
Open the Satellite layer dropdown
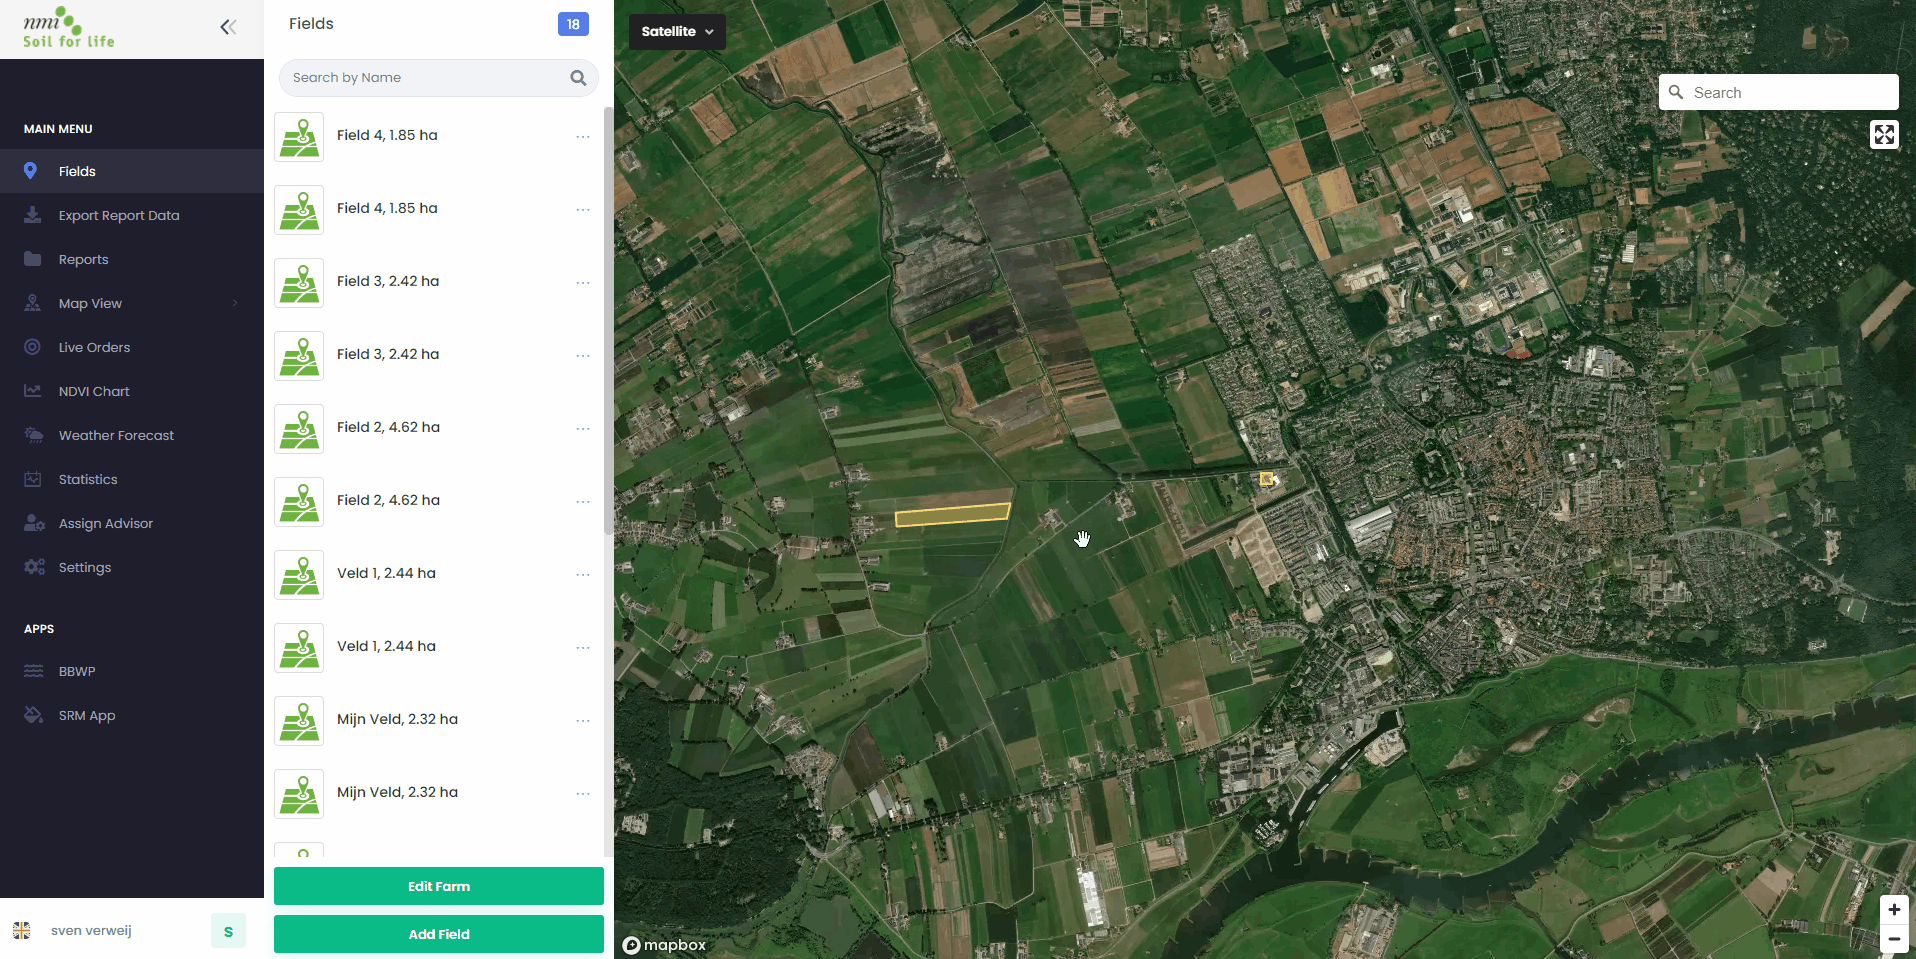[x=676, y=31]
